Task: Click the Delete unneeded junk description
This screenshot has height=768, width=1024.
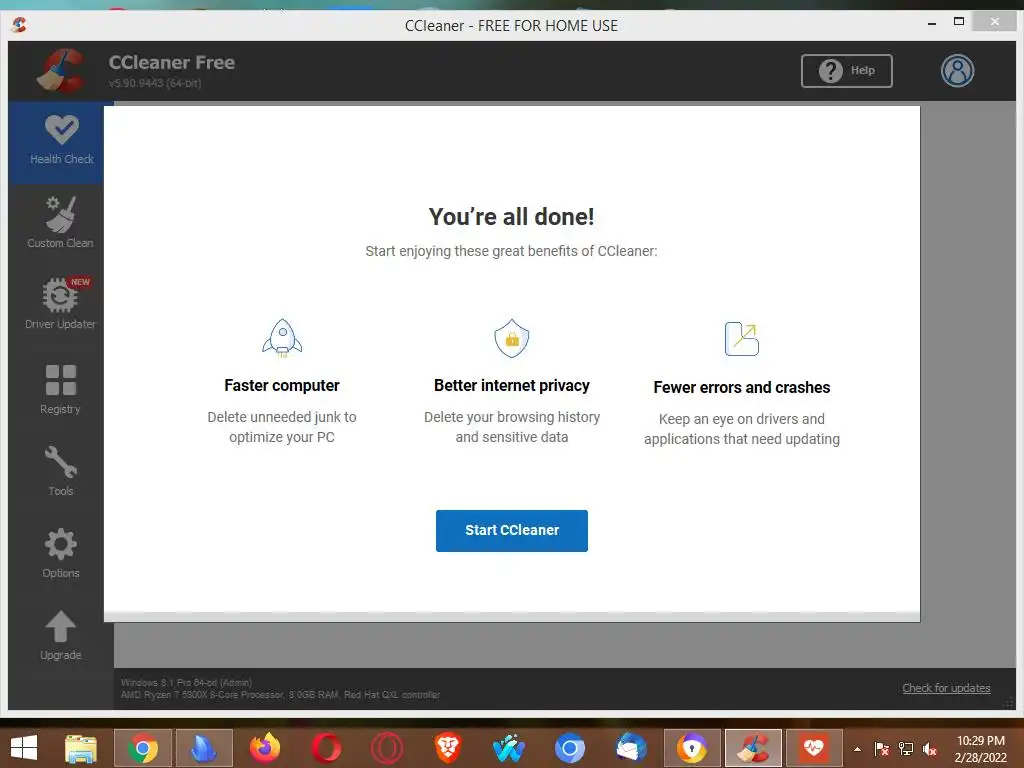Action: (282, 427)
